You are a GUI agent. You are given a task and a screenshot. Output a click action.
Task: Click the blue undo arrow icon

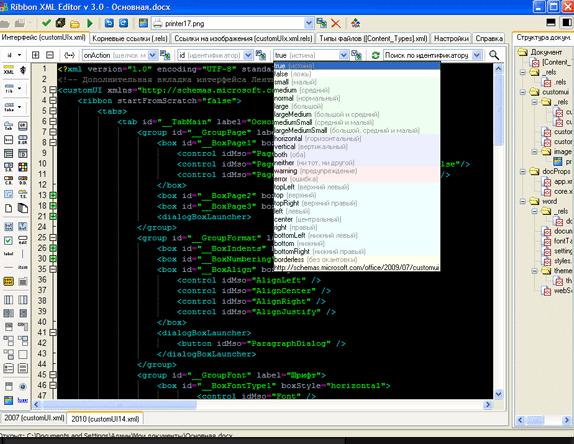coord(109,23)
